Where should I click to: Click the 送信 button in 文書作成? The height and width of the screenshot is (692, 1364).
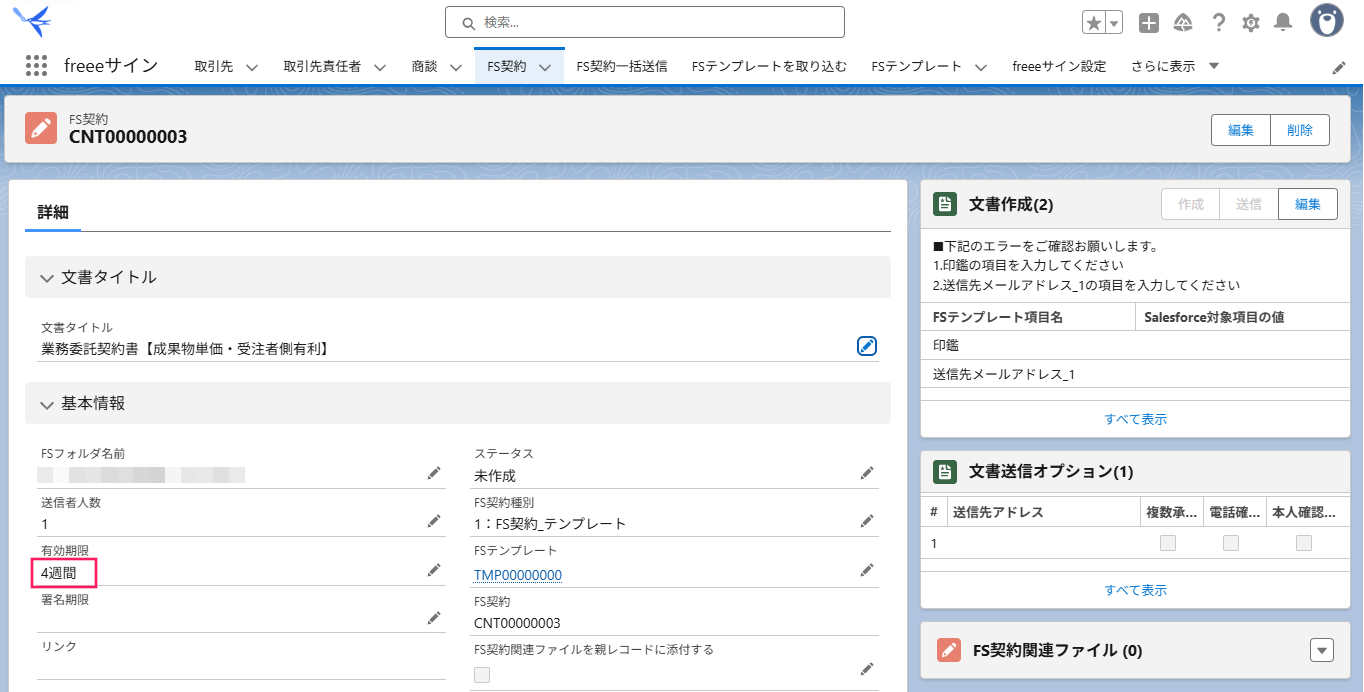coord(1249,204)
